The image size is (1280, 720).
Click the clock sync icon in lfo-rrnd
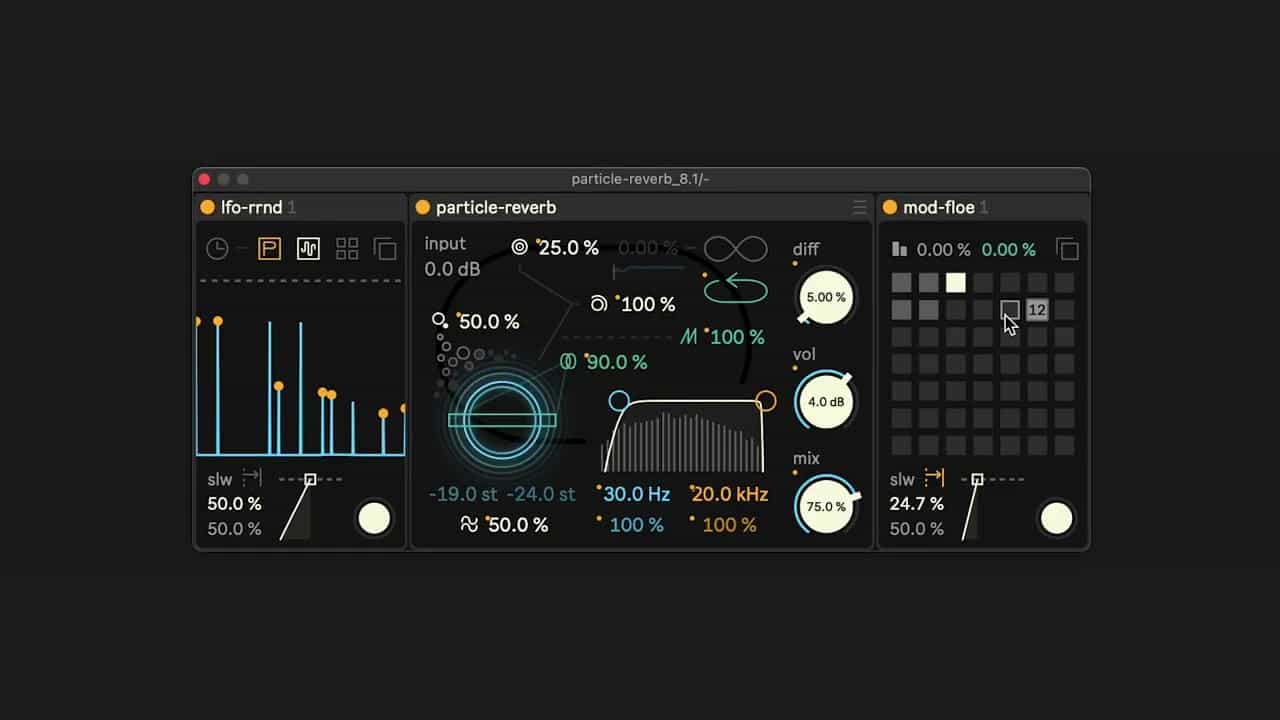point(217,249)
